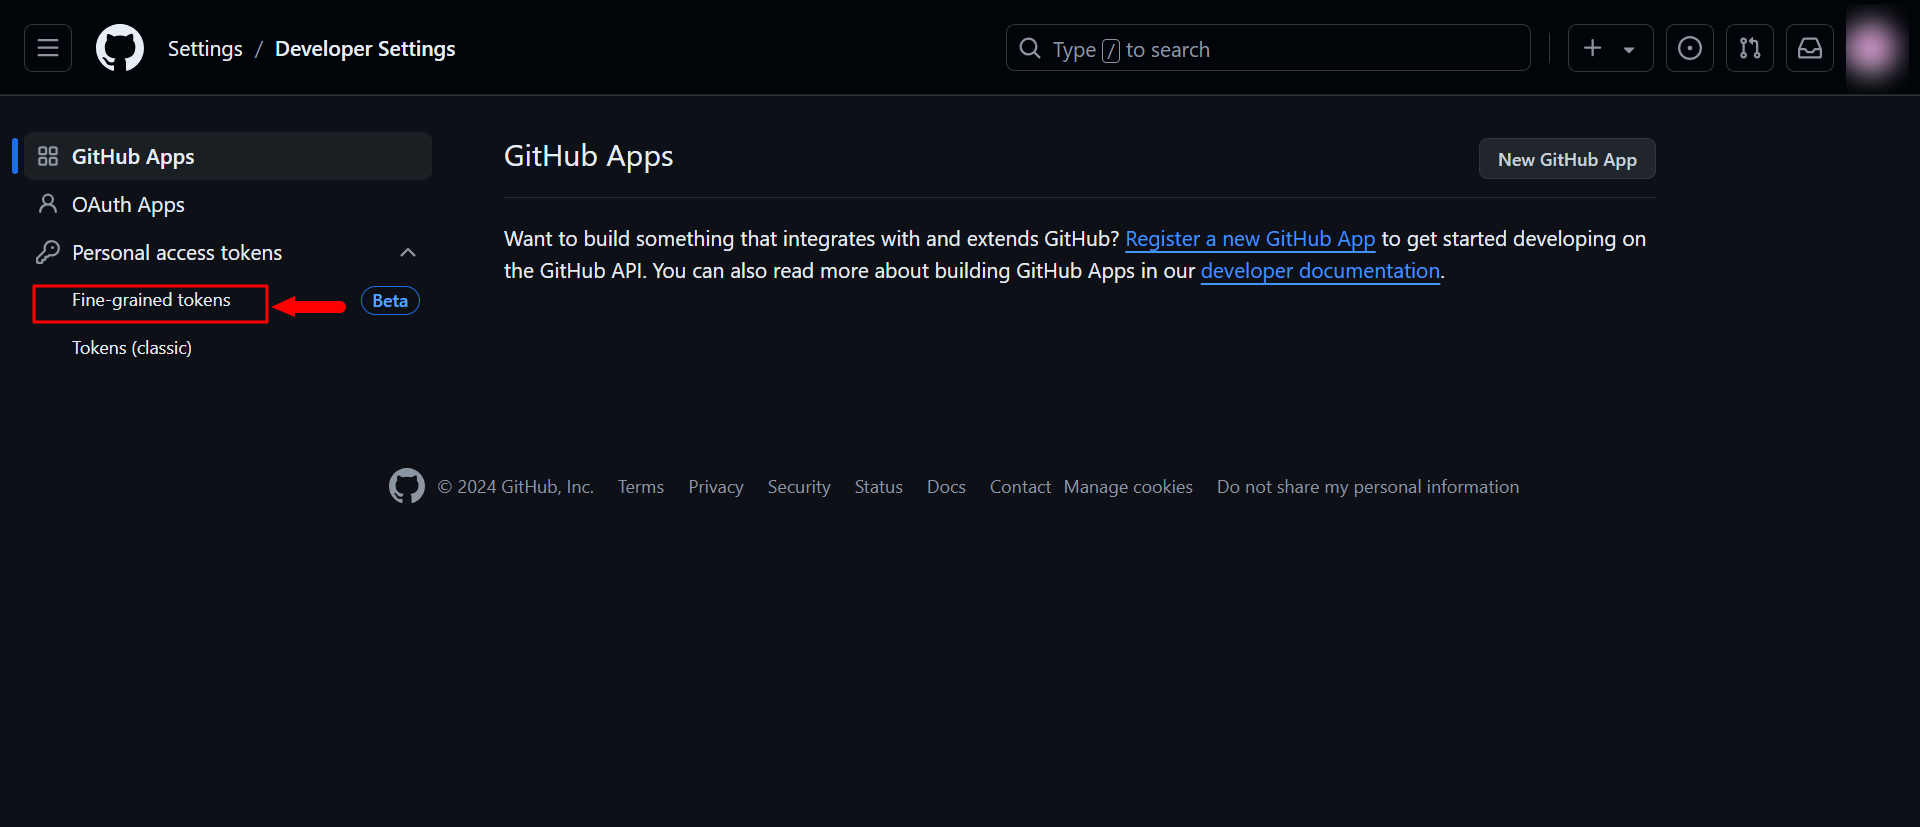
Task: Focus the Type / to search field
Action: [1268, 48]
